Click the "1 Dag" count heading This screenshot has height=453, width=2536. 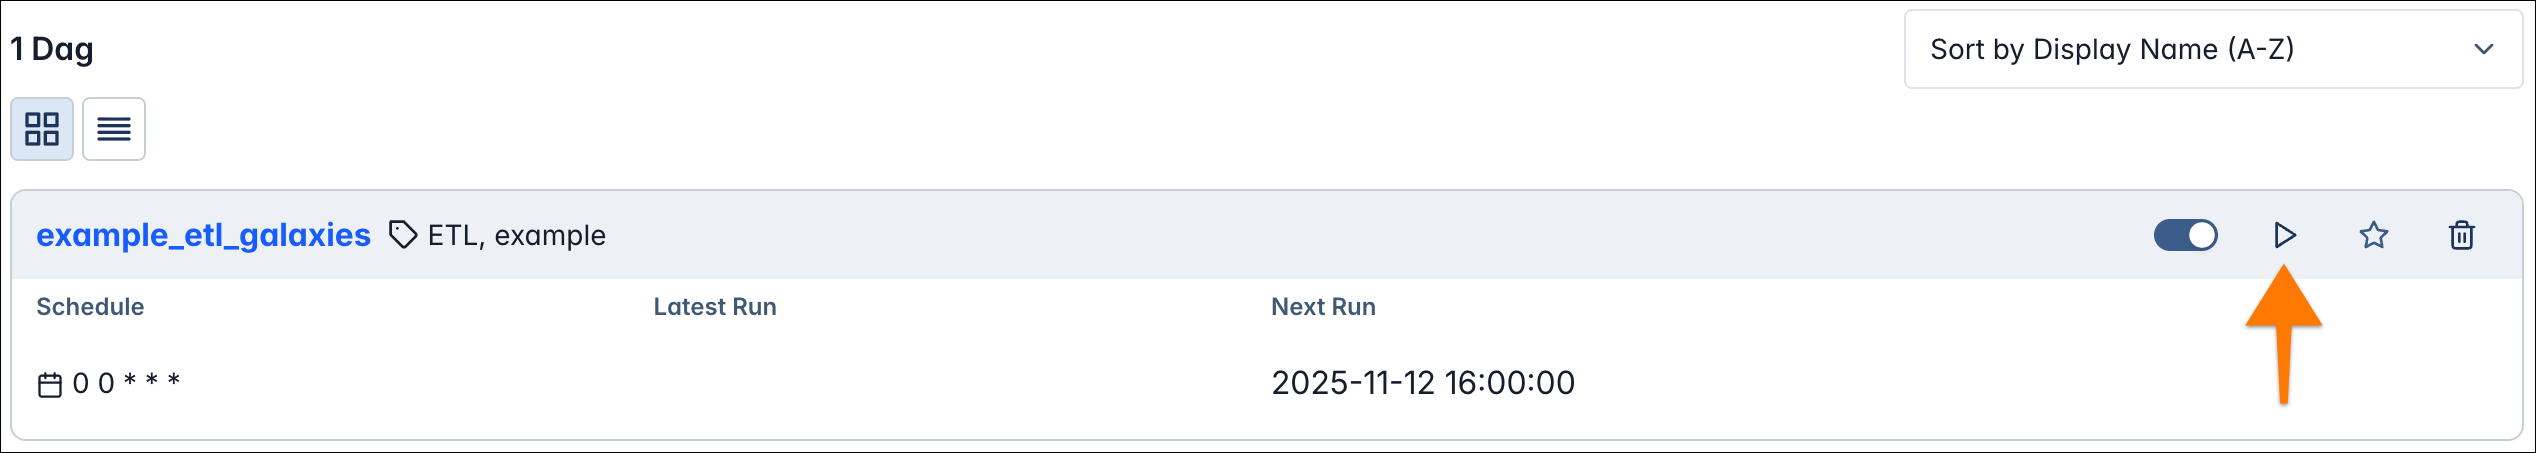pyautogui.click(x=52, y=49)
